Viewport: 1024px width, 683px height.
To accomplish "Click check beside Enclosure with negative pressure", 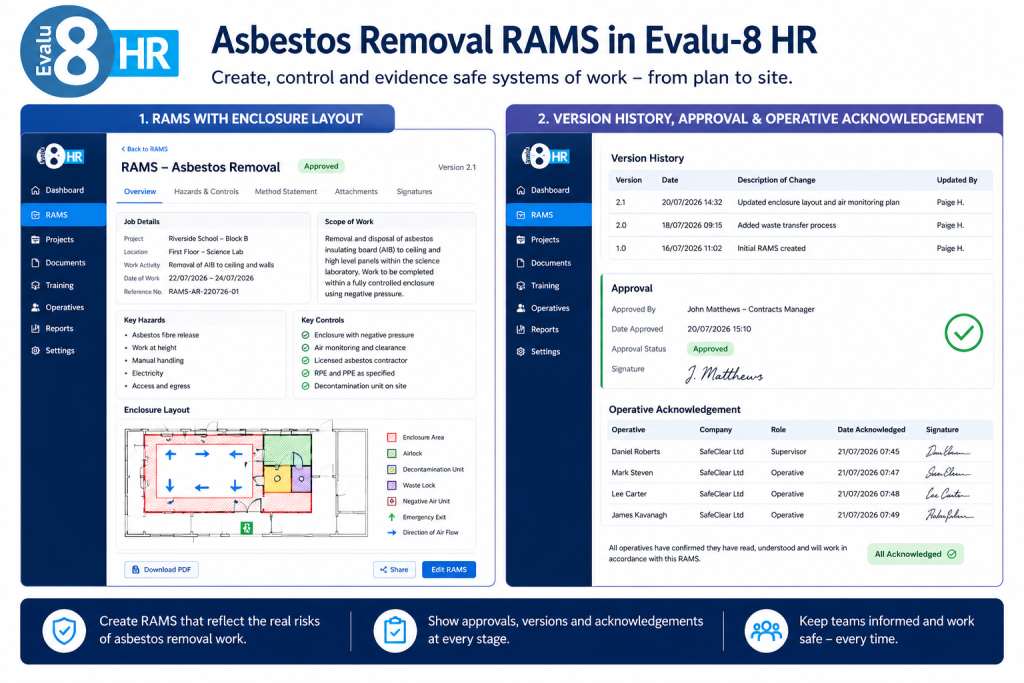I will coord(305,335).
